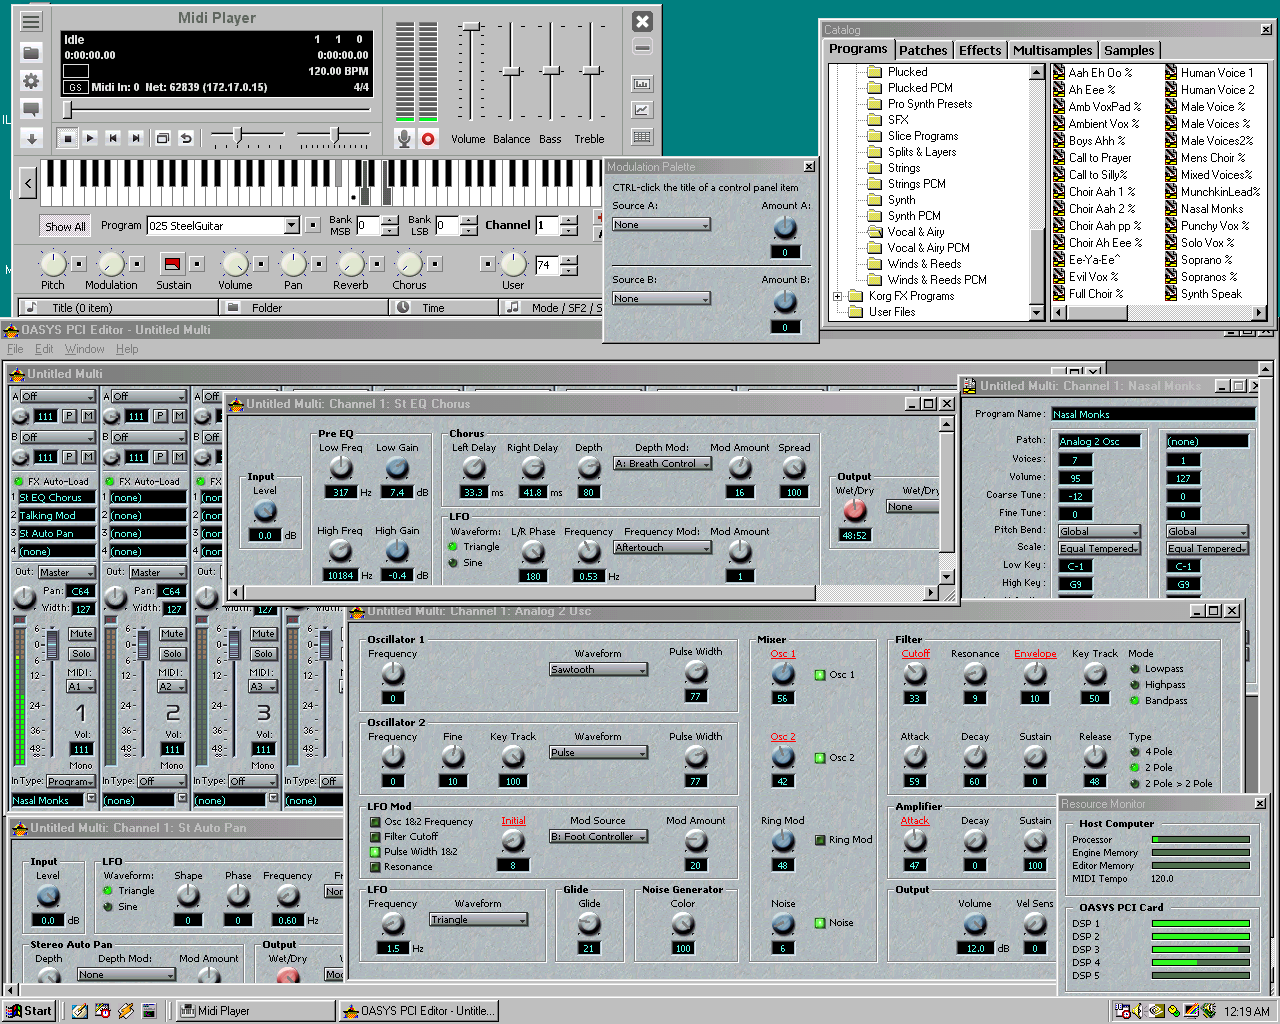
Task: Click the playlist window icon beside loop button
Action: coord(162,138)
